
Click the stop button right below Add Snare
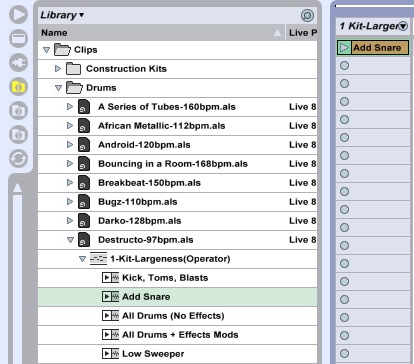(x=344, y=66)
